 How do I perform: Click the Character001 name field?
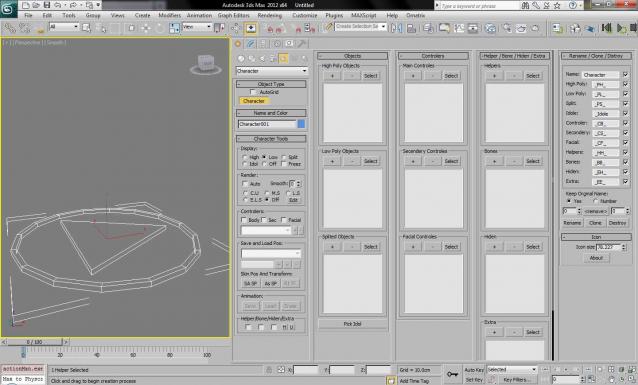(267, 124)
